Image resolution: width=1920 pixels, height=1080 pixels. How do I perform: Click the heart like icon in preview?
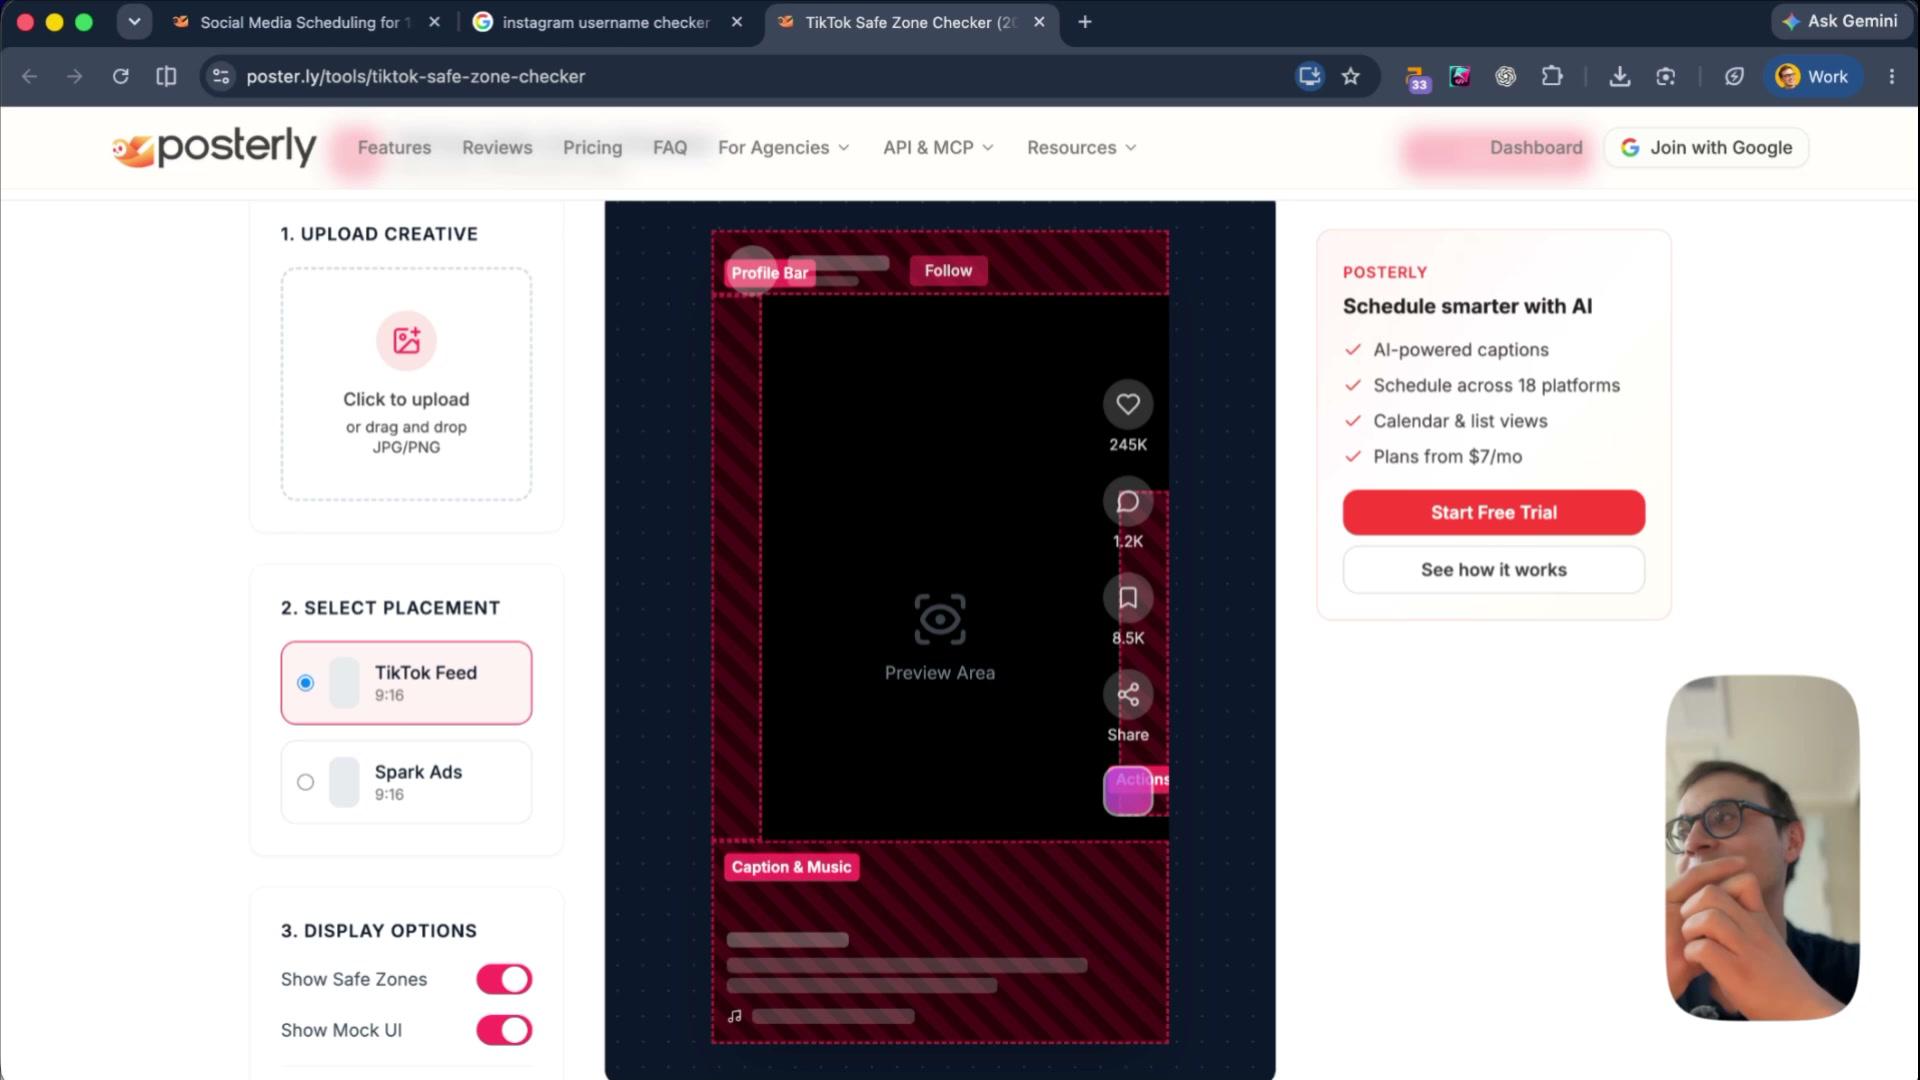point(1128,404)
